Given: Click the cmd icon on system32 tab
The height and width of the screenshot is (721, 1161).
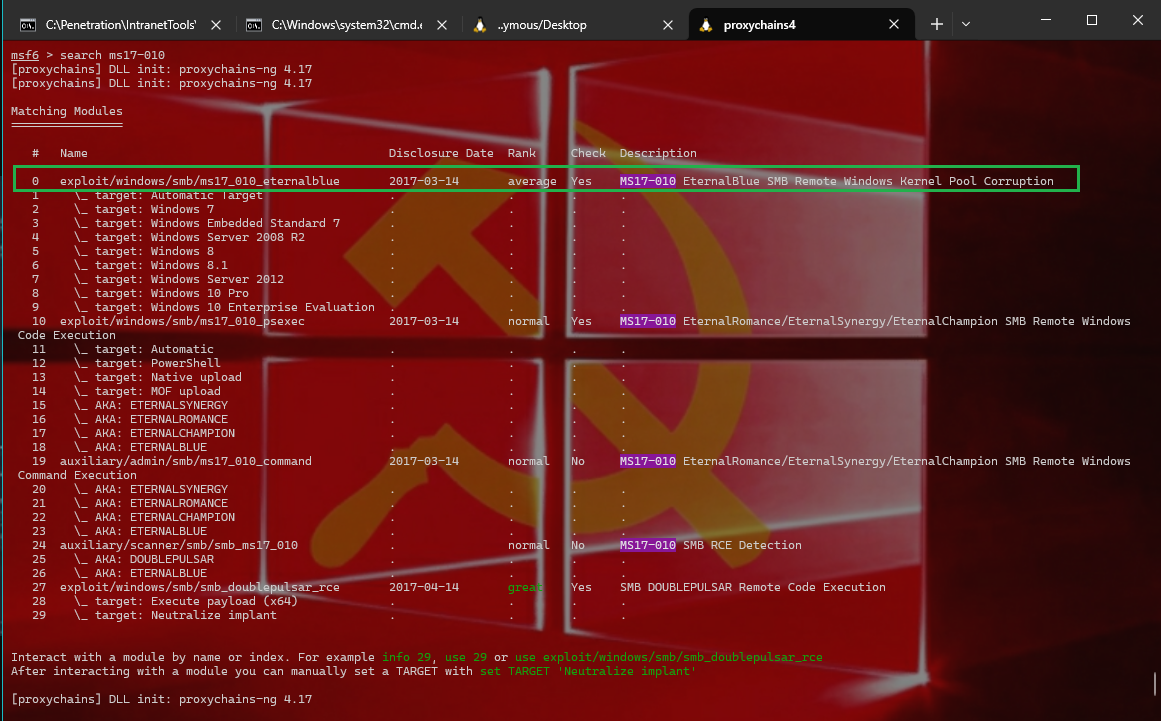Looking at the screenshot, I should (253, 25).
